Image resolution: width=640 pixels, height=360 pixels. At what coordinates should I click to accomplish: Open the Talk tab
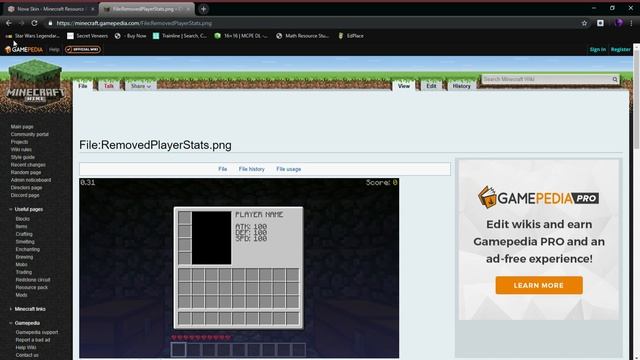(109, 86)
